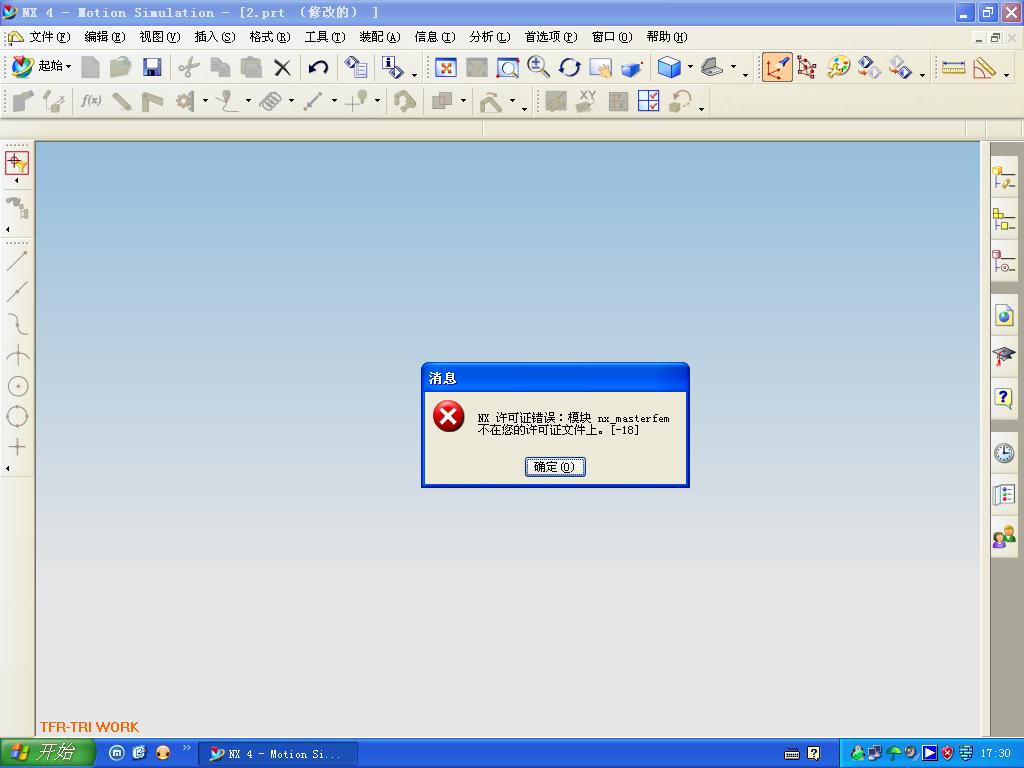Click the ruler distance measure icon
The image size is (1024, 768).
coord(953,67)
